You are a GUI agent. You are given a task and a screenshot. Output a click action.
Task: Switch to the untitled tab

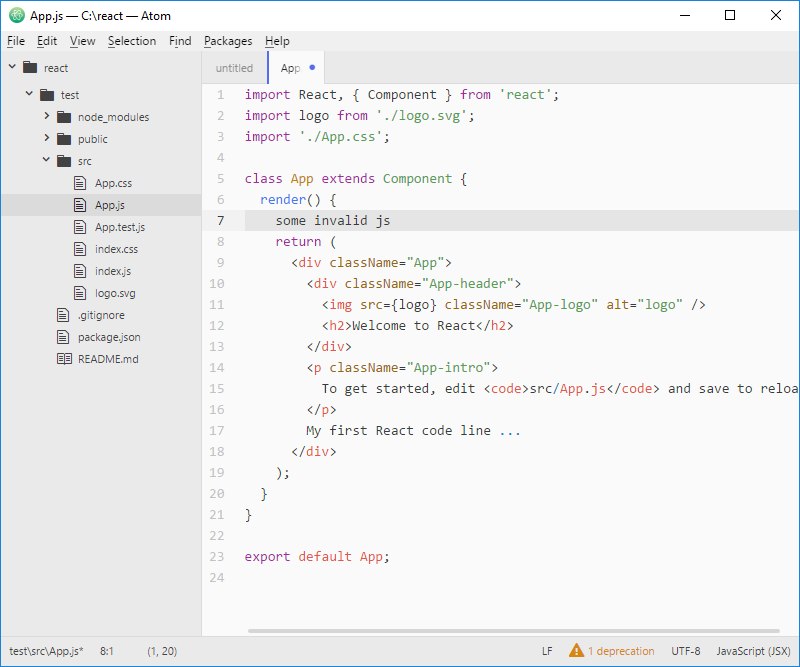coord(234,68)
